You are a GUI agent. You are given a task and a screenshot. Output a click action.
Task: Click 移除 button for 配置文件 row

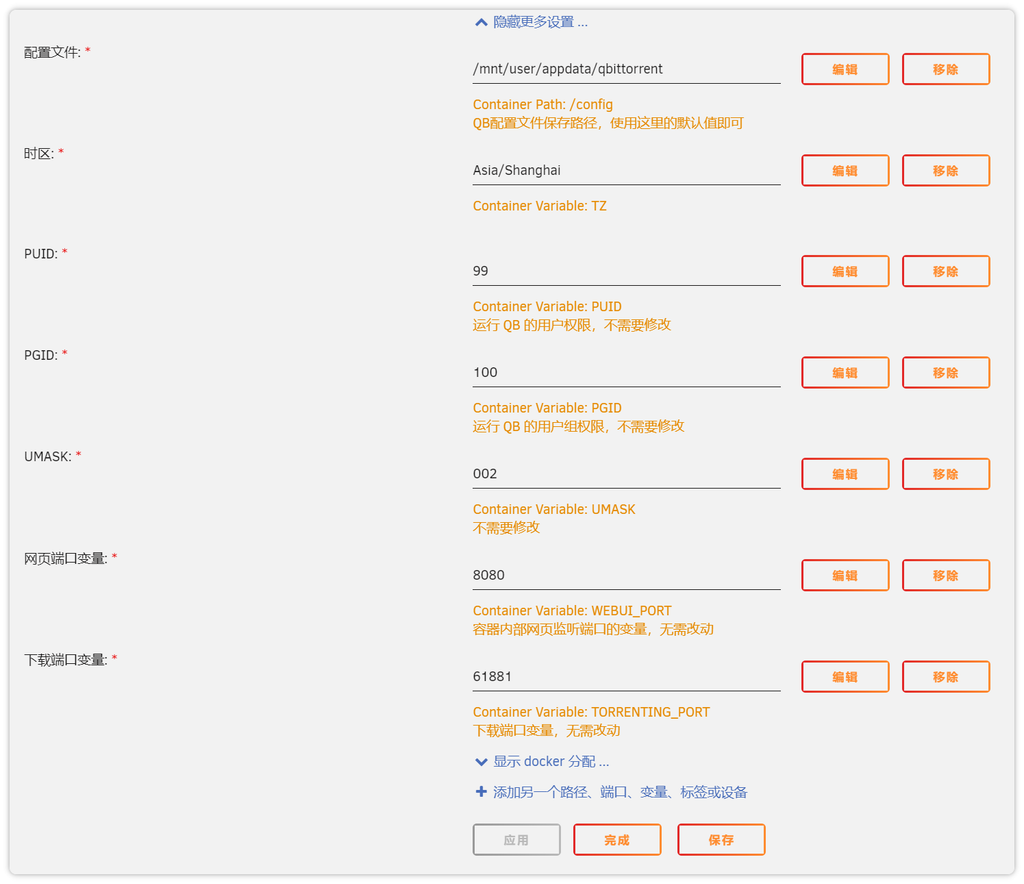(x=945, y=69)
